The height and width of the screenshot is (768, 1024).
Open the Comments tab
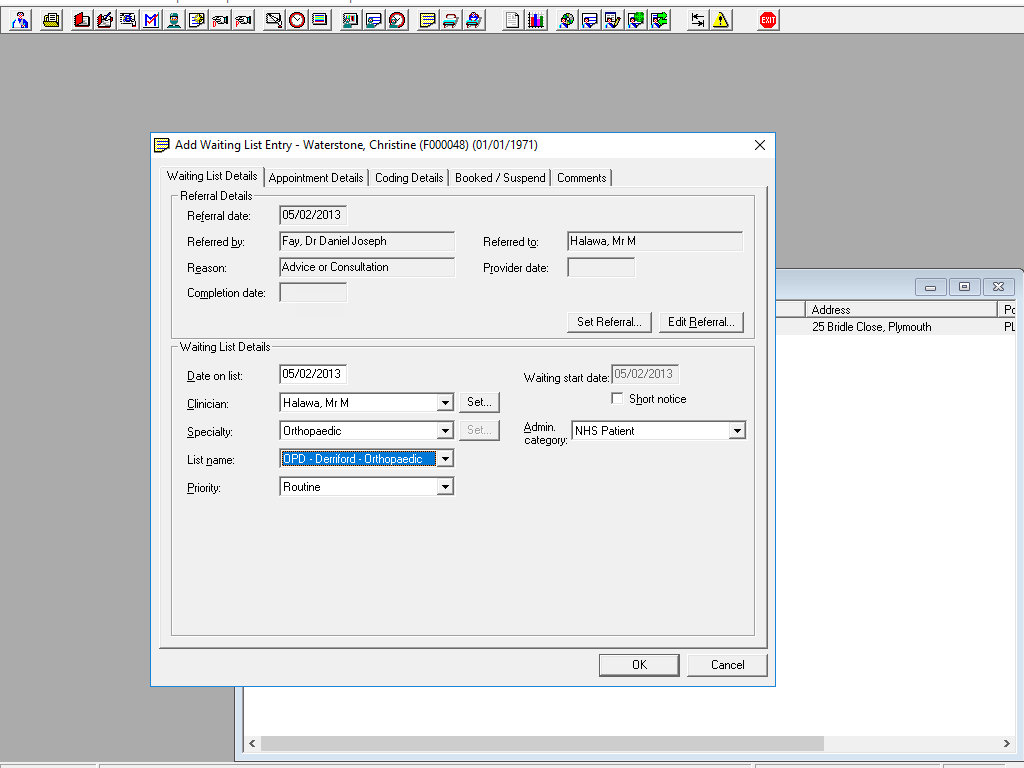(x=581, y=178)
